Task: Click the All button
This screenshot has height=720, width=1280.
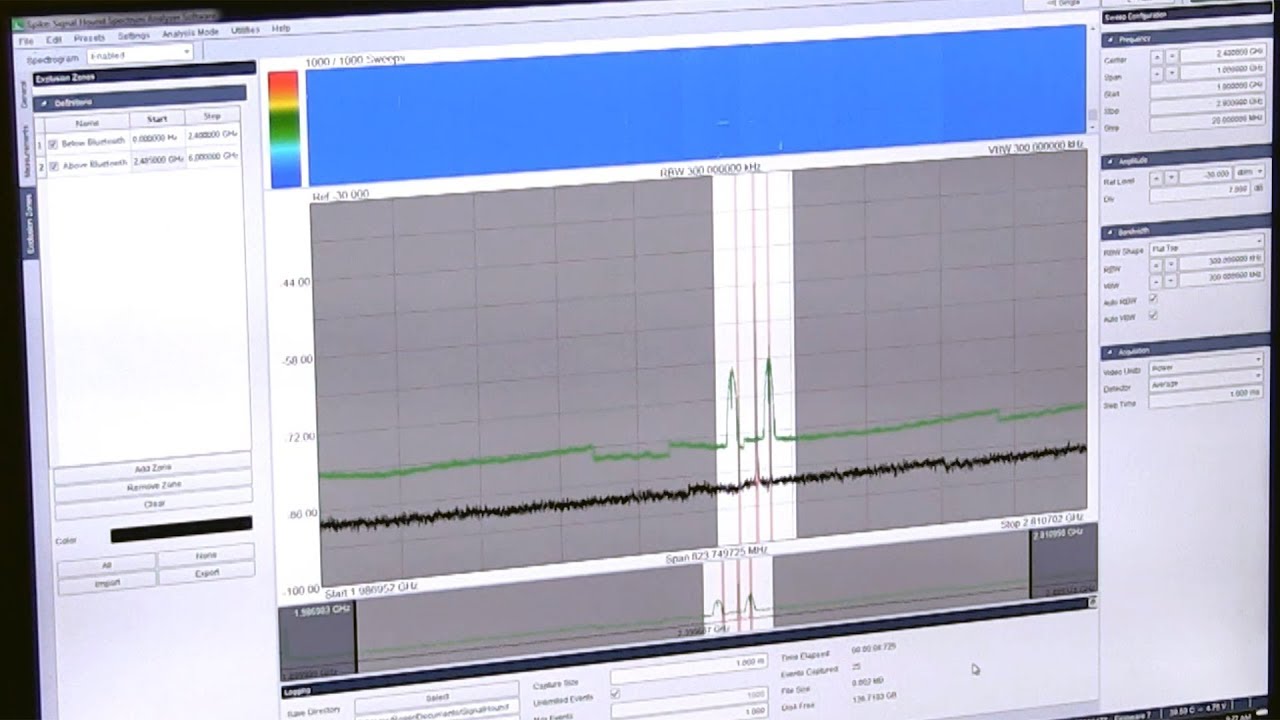Action: coord(107,565)
